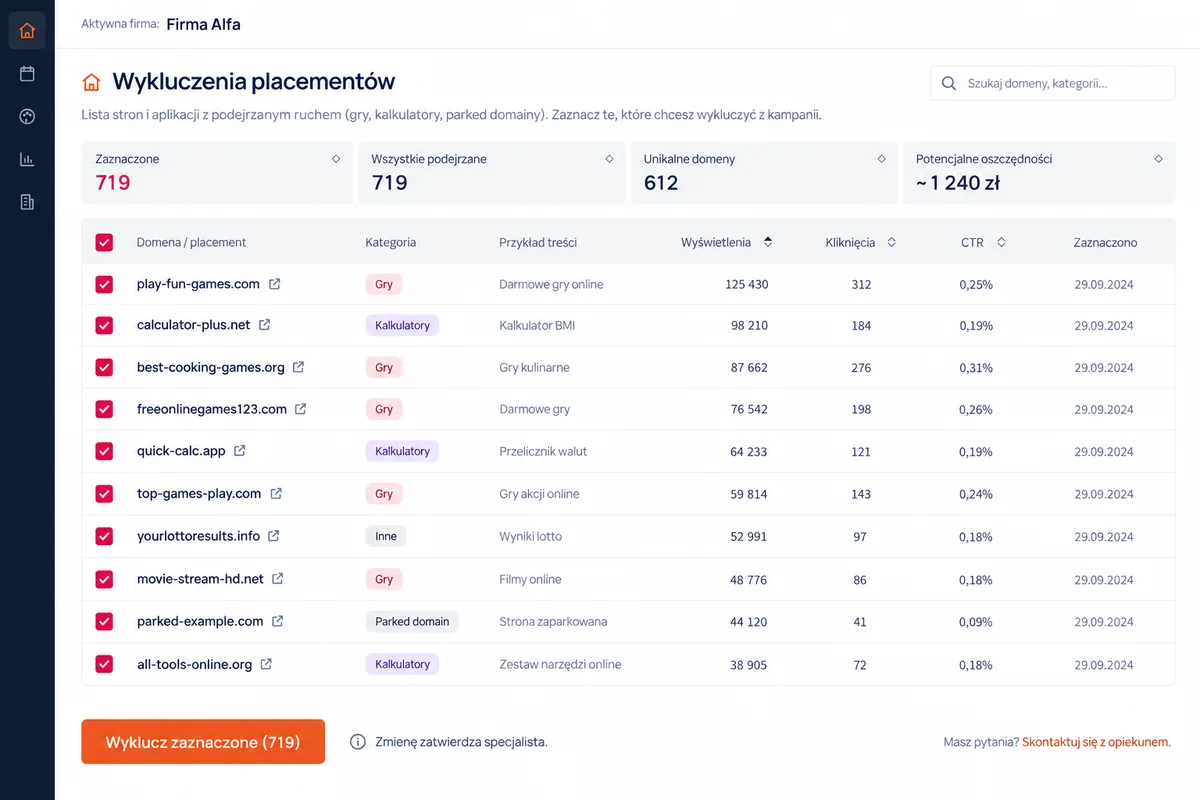Open external link icon for play-fun-games.com
The width and height of the screenshot is (1200, 800).
click(275, 284)
